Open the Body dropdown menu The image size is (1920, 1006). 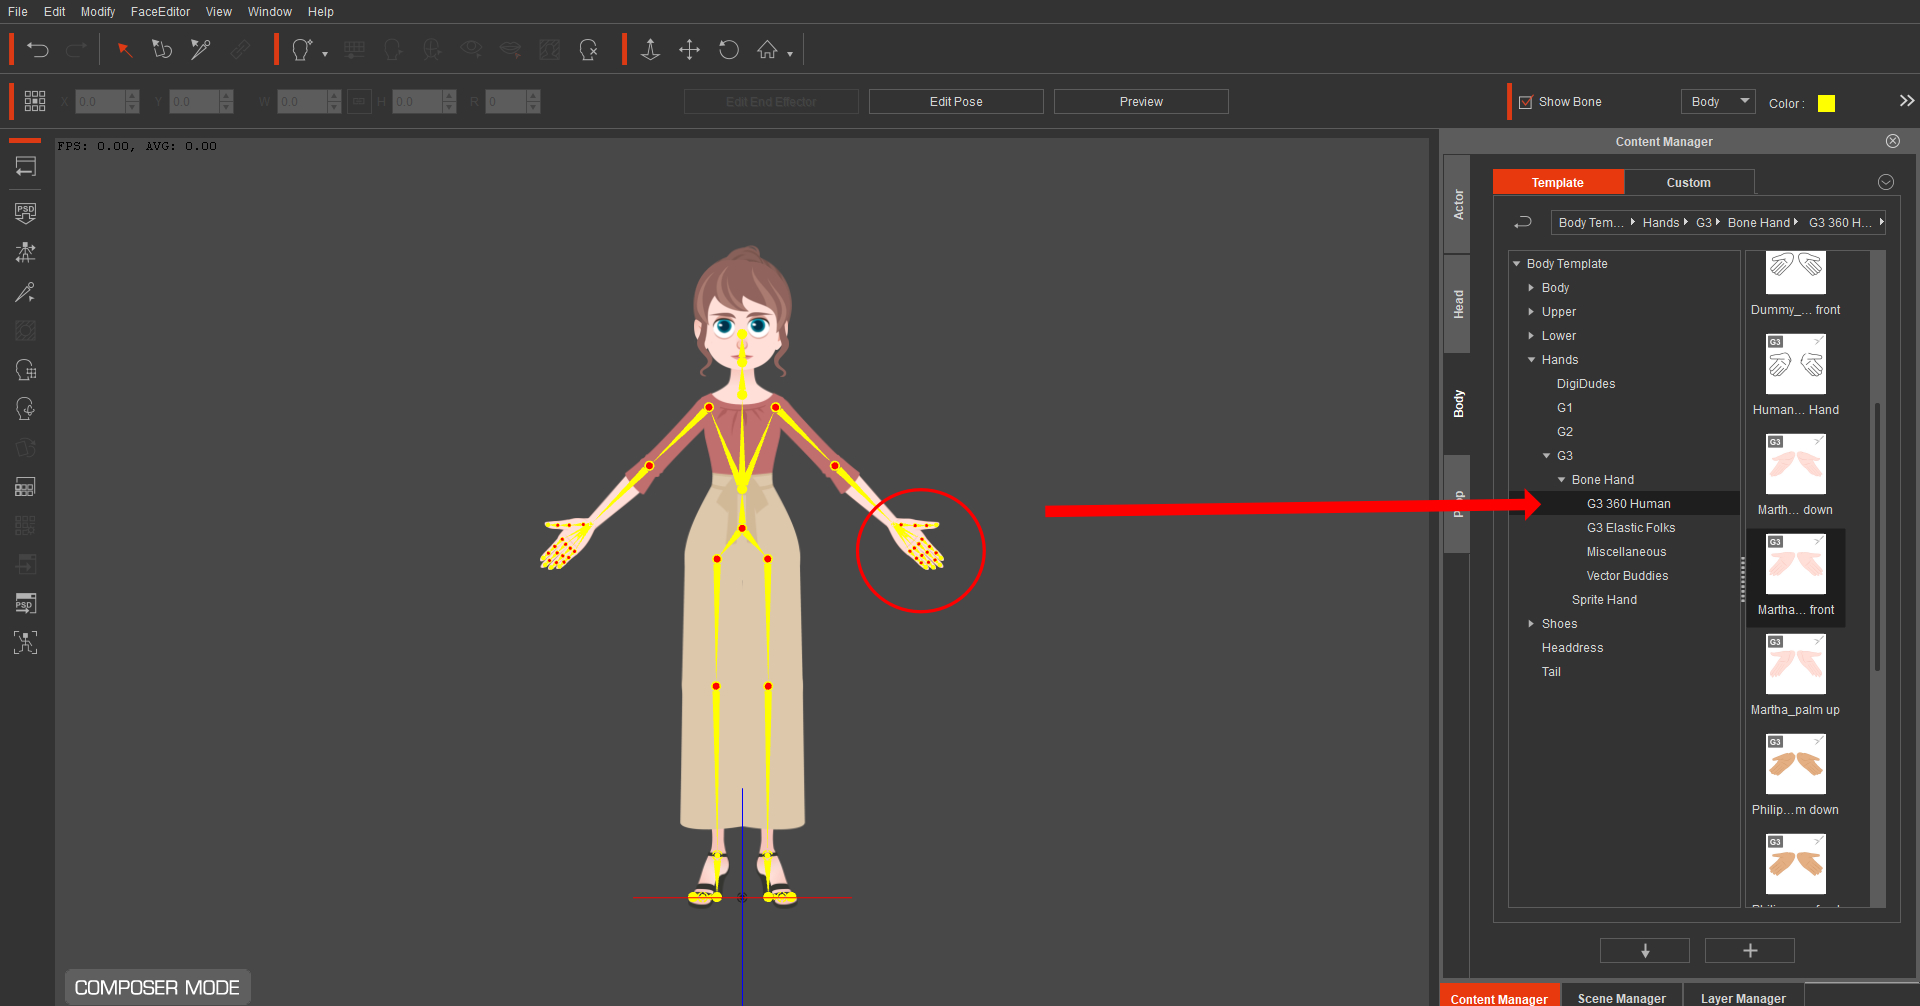pyautogui.click(x=1718, y=101)
